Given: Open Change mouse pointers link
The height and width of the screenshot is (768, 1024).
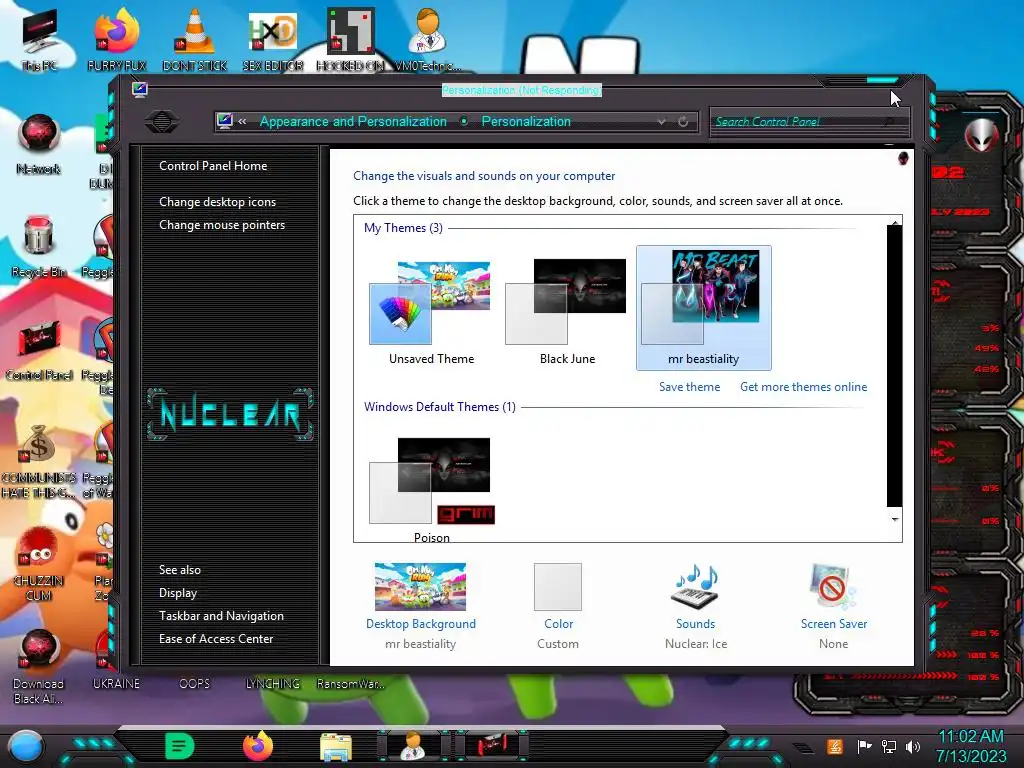Looking at the screenshot, I should pos(222,225).
